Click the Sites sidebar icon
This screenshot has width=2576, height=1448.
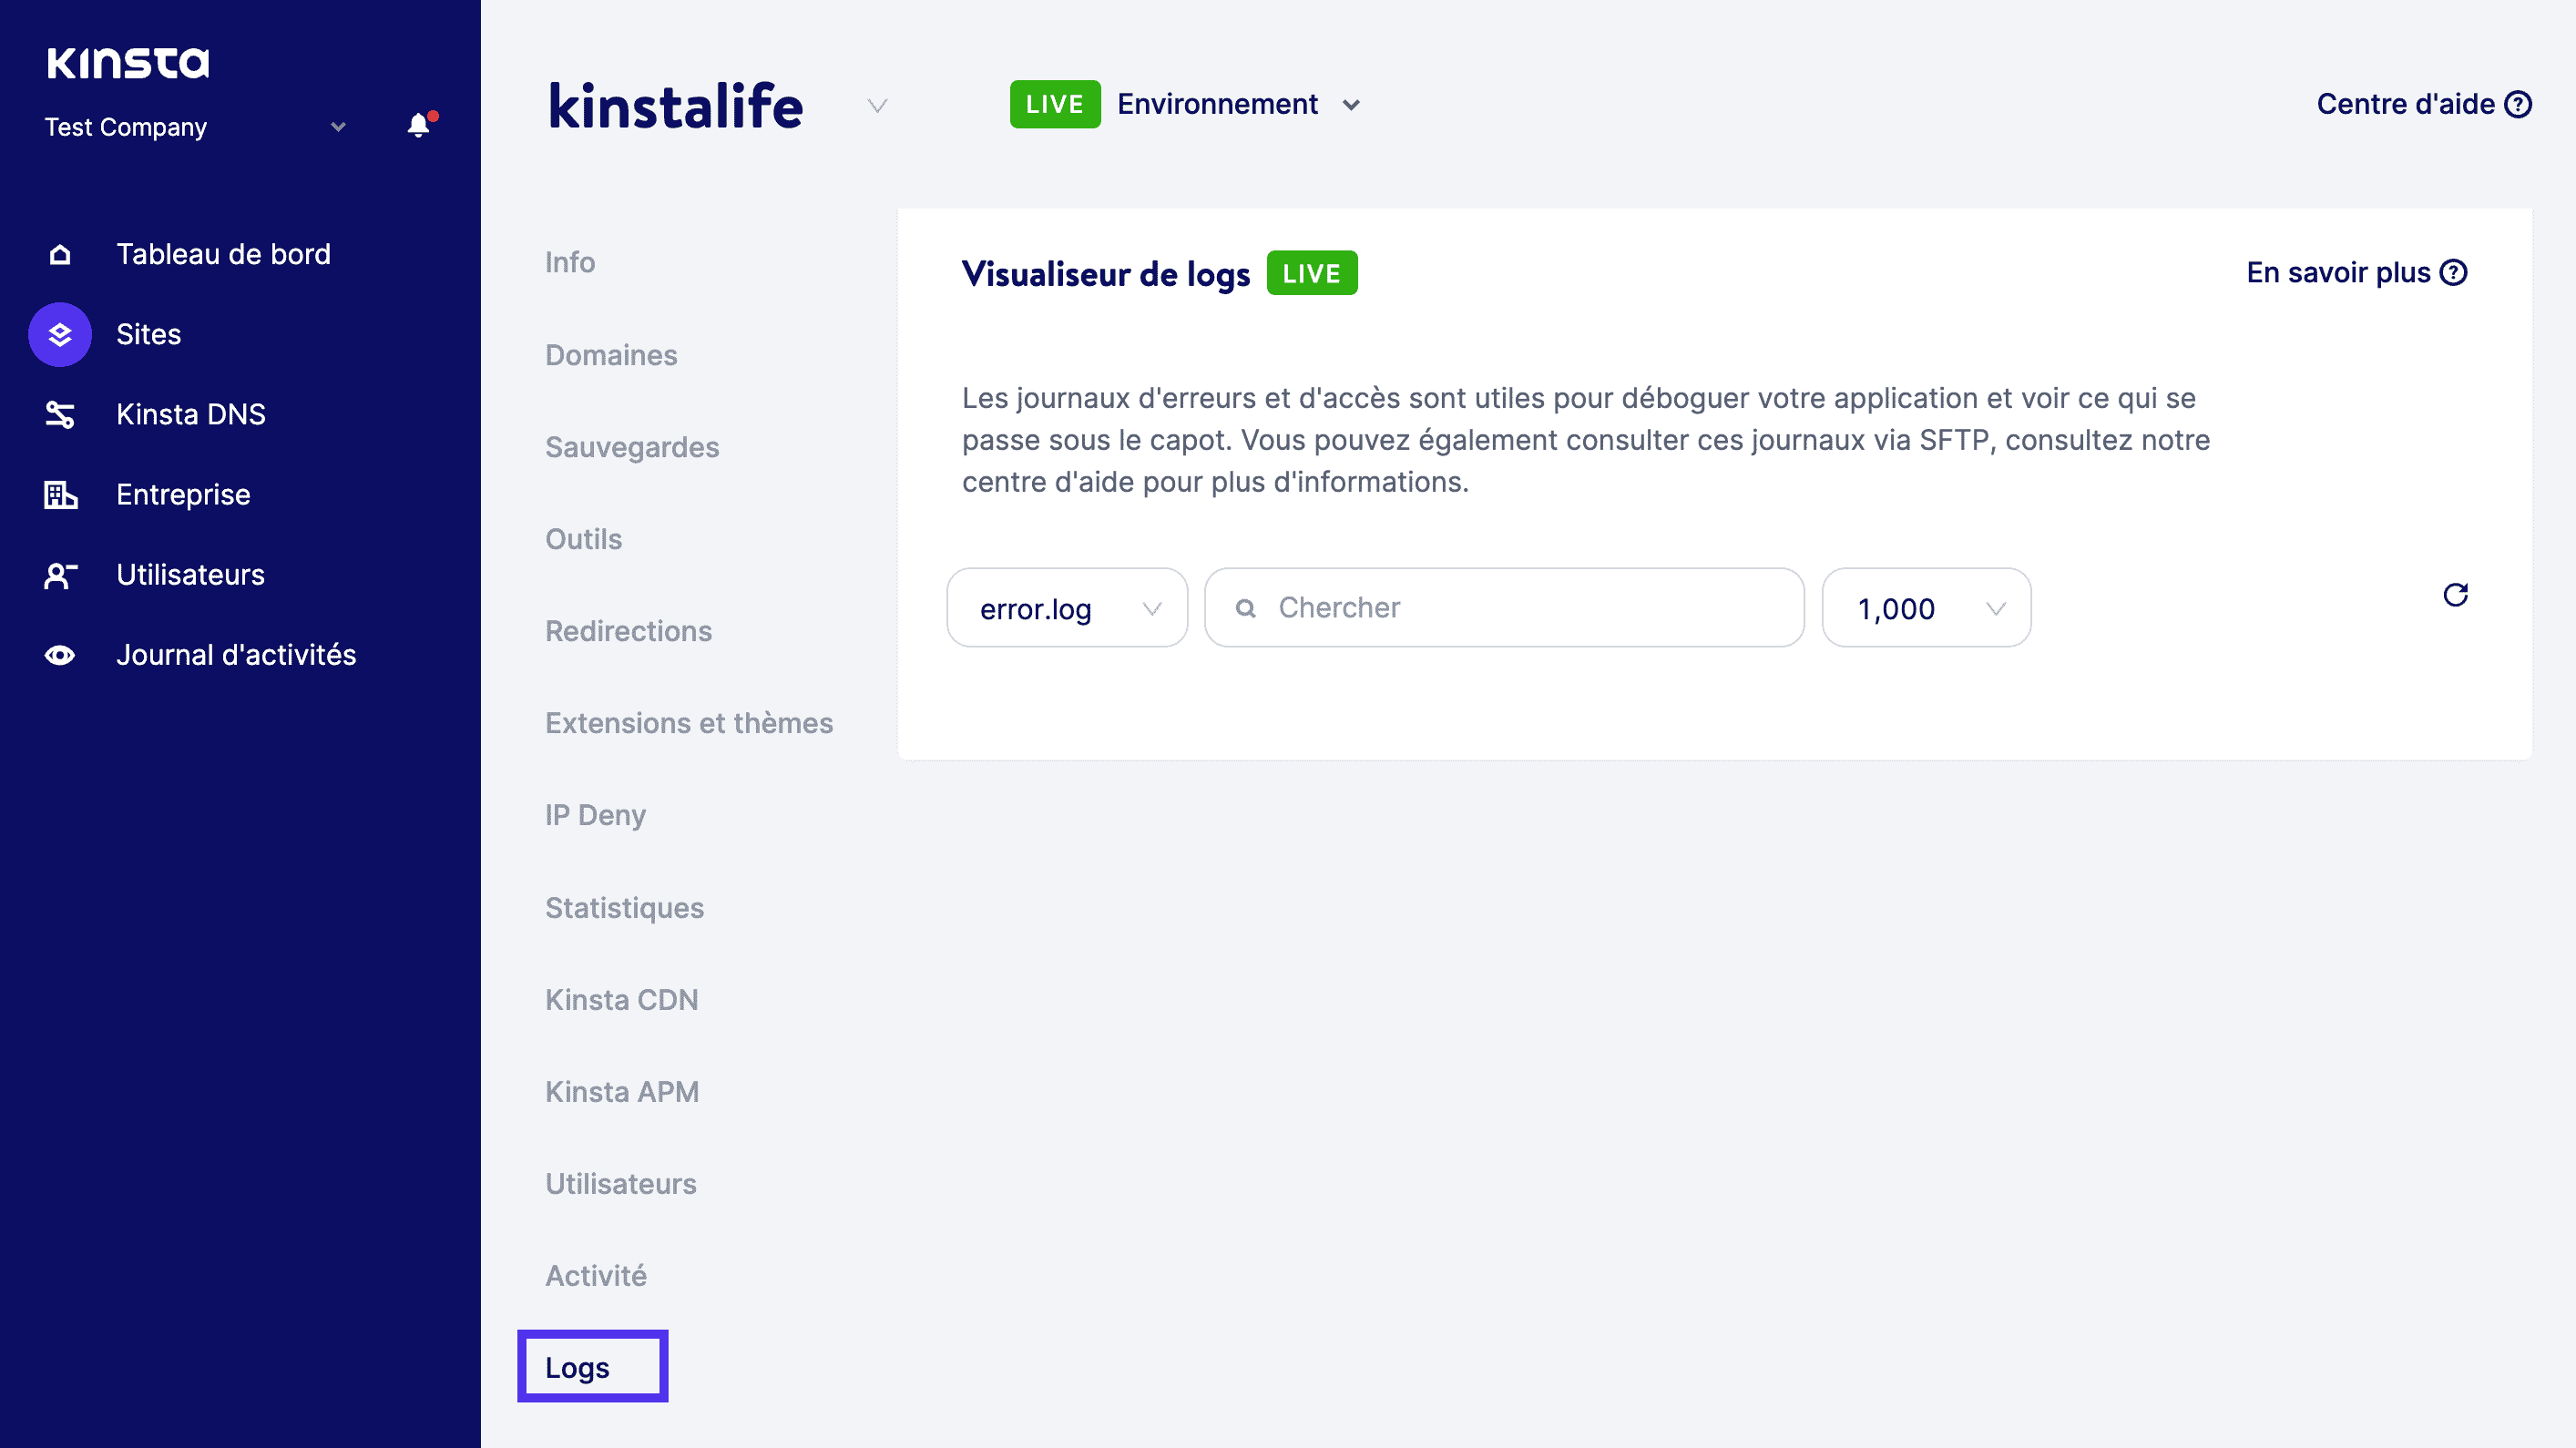point(60,334)
